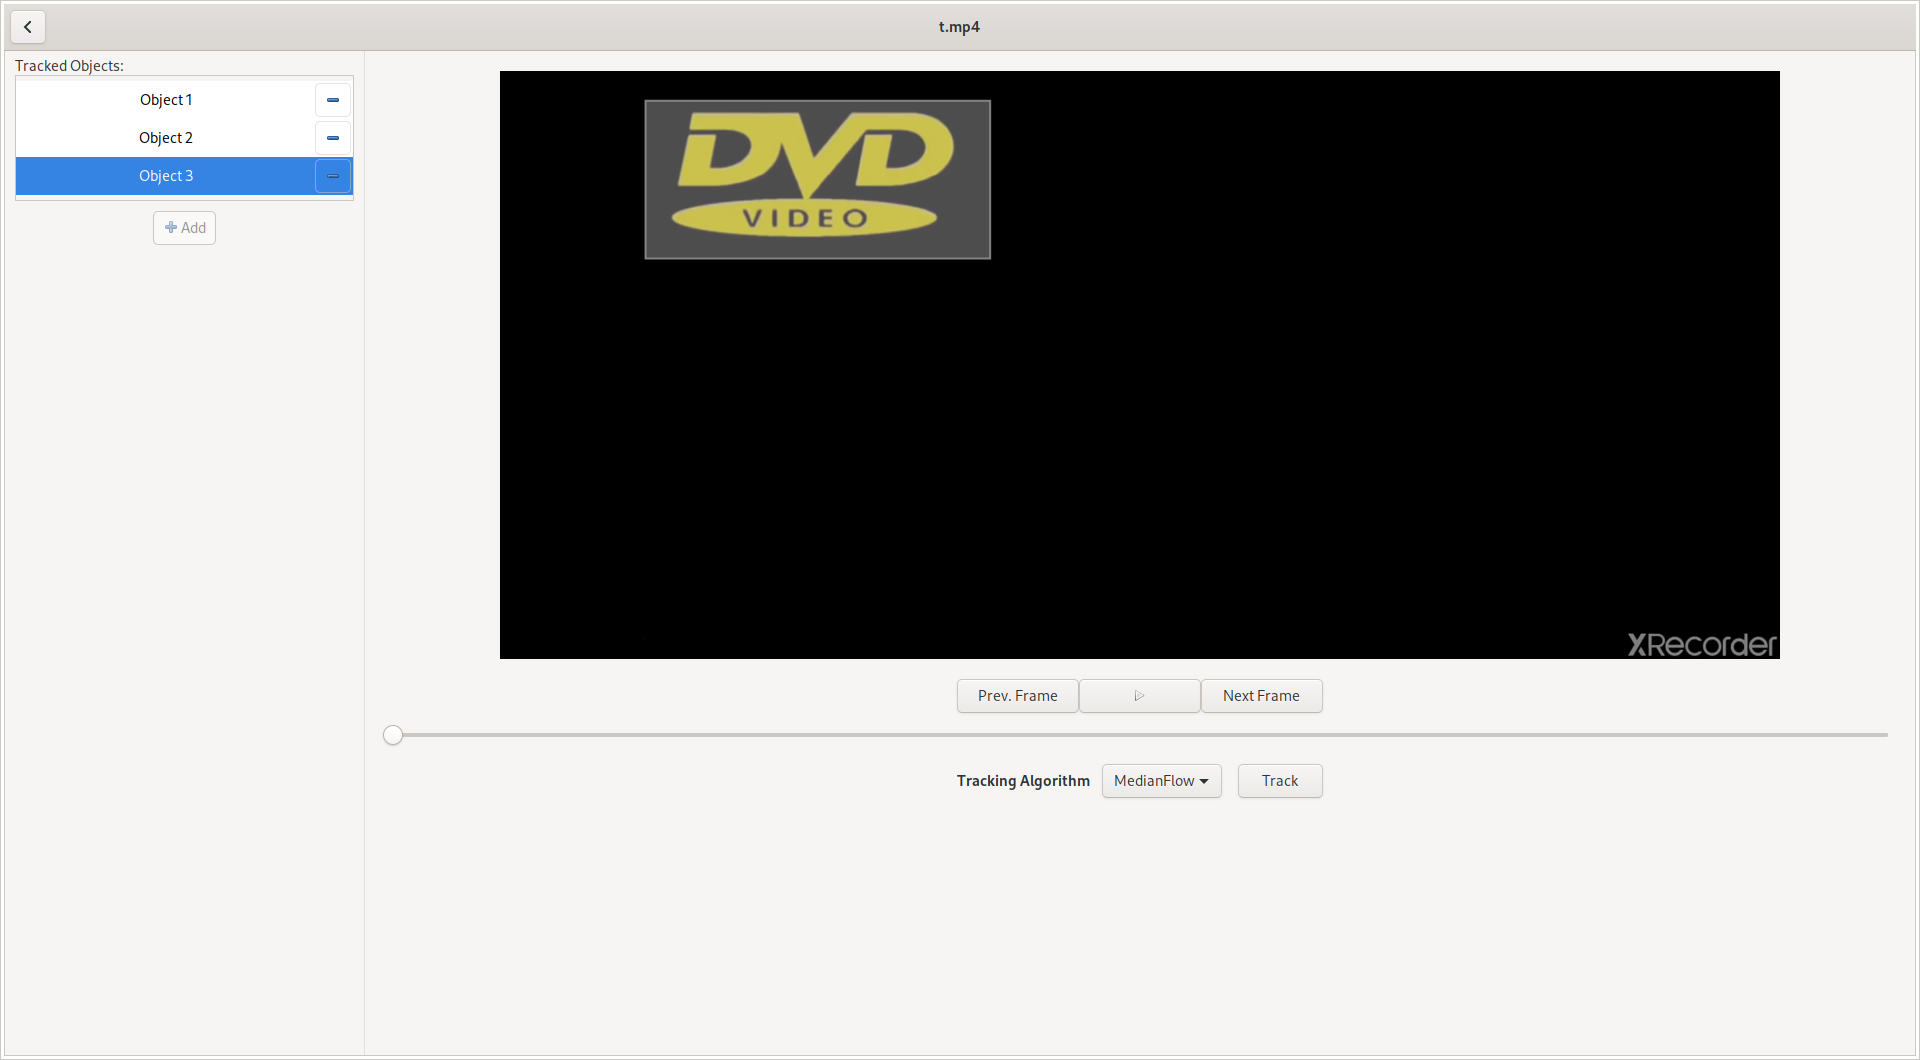The height and width of the screenshot is (1060, 1920).
Task: Step back with Prev. Frame
Action: pos(1017,696)
